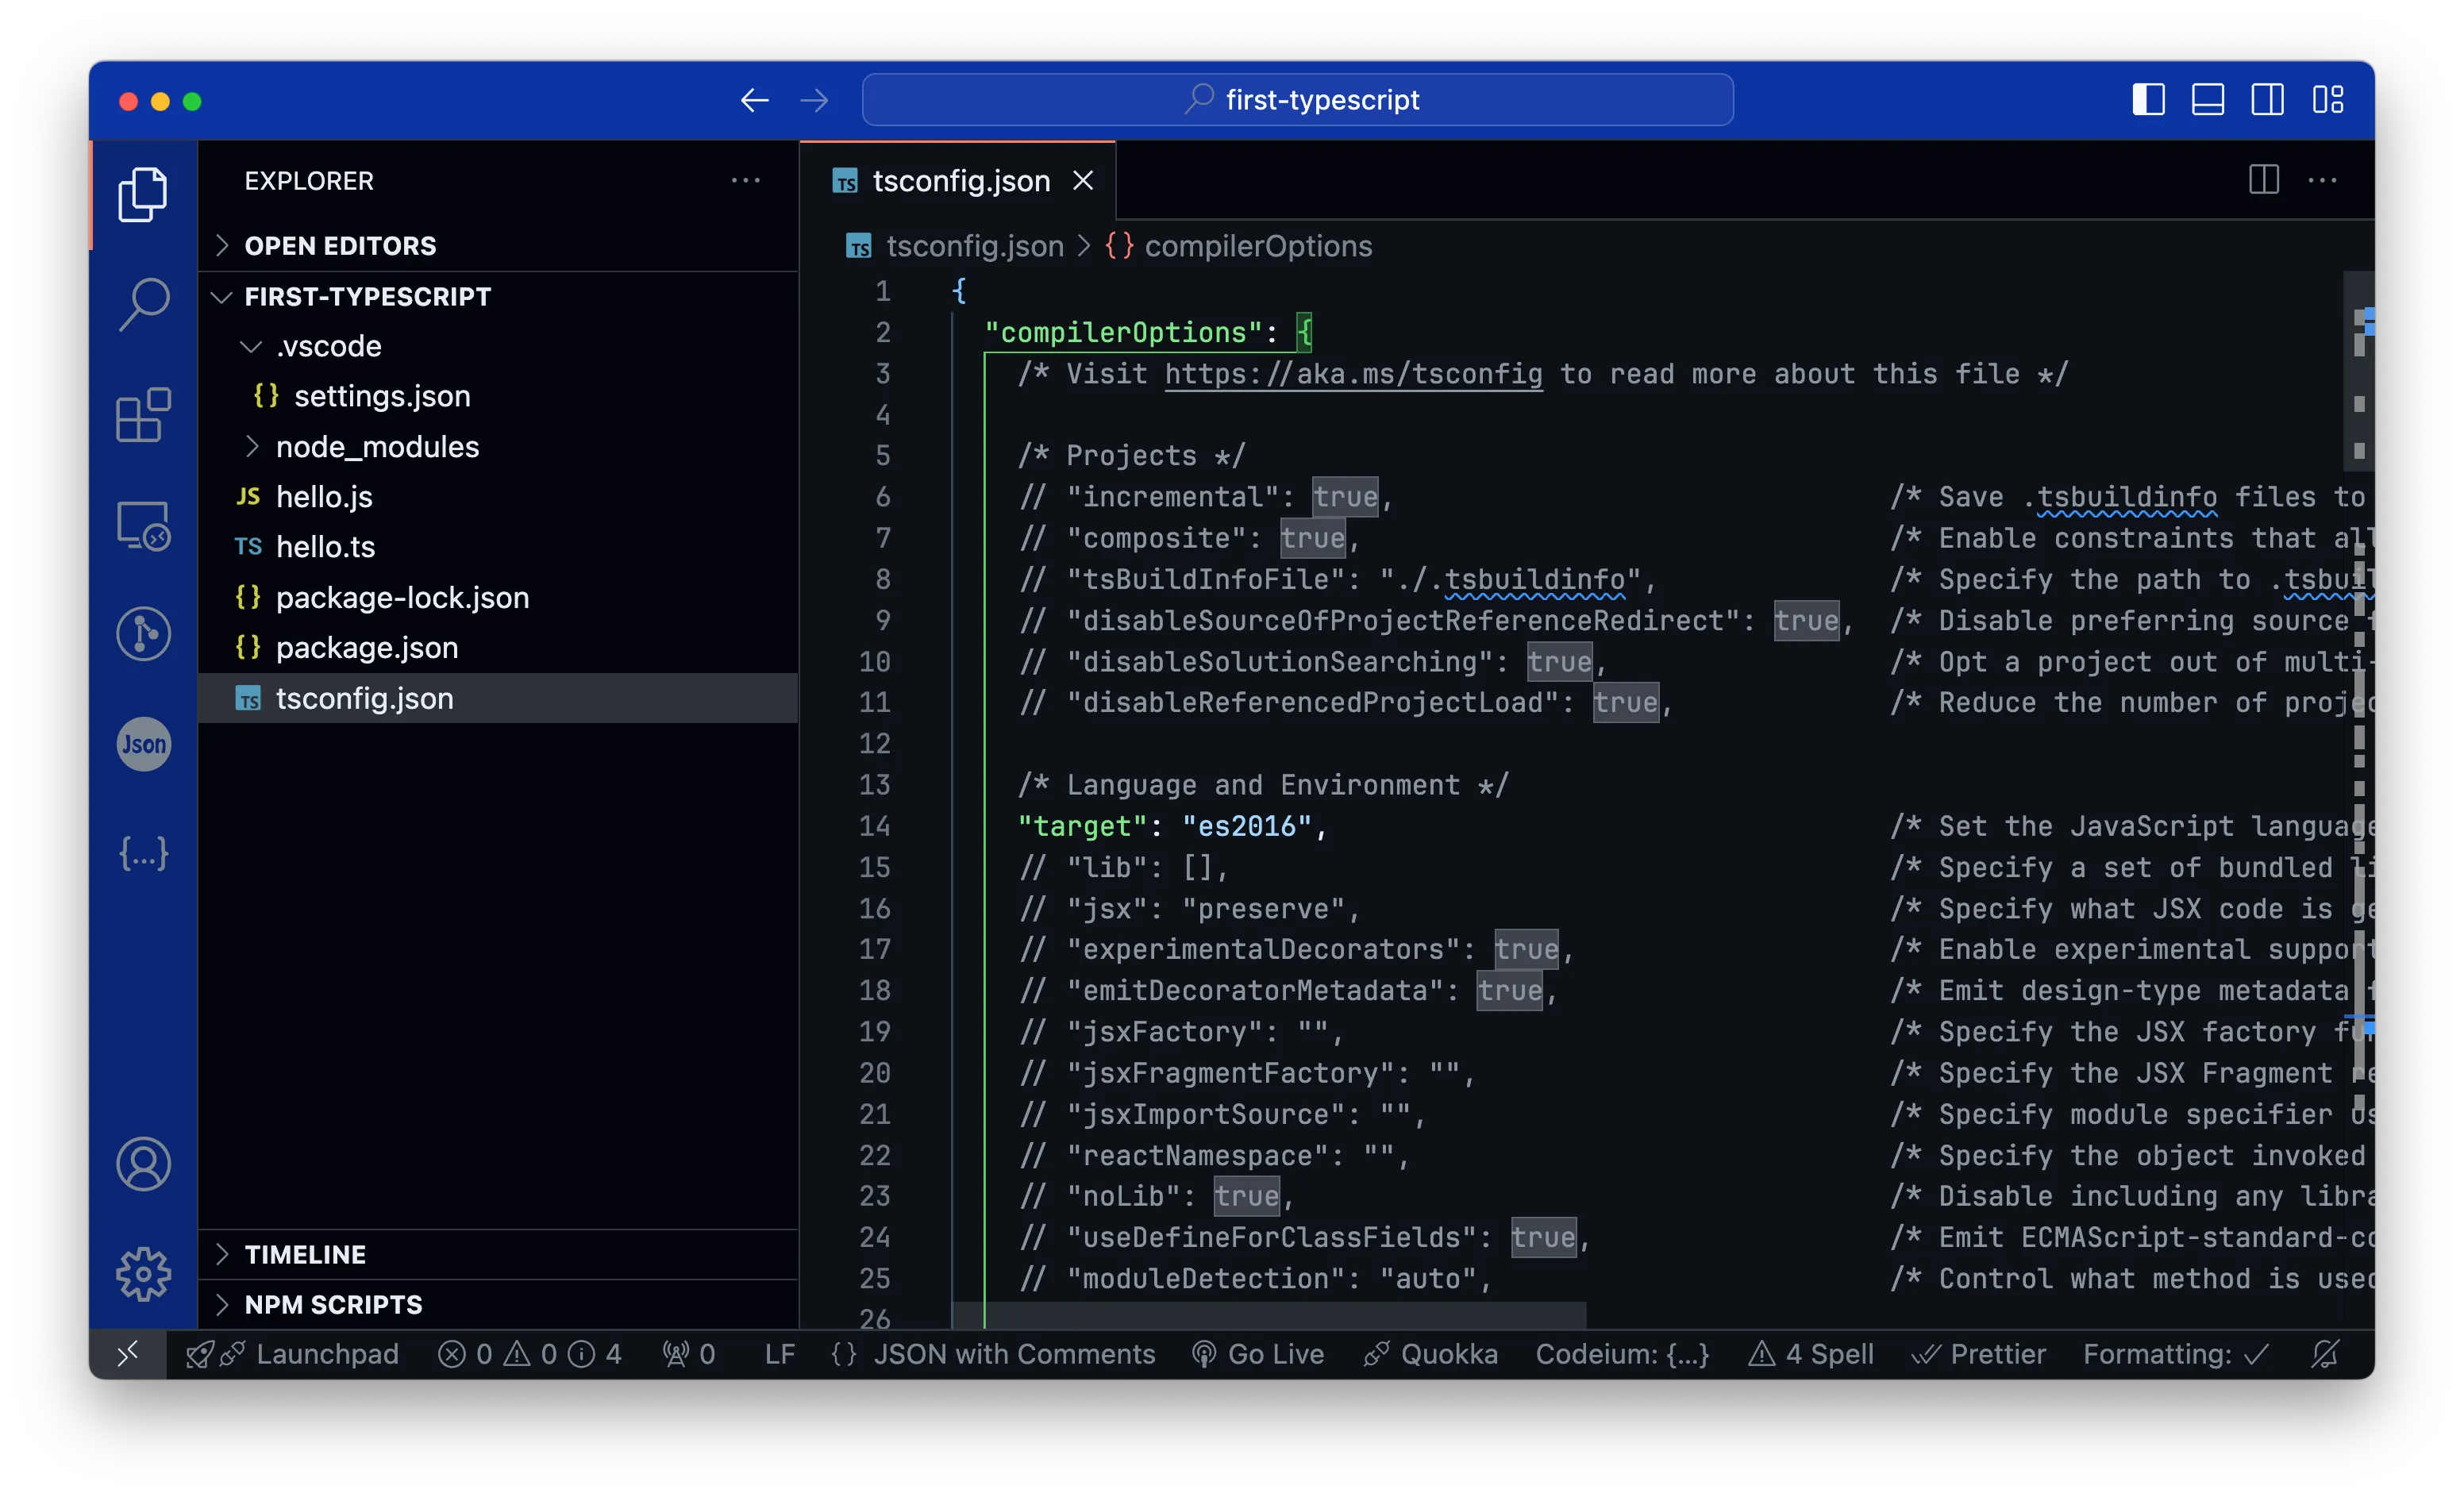Toggle Formatting status checkmark
2464x1497 pixels.
(2176, 1354)
